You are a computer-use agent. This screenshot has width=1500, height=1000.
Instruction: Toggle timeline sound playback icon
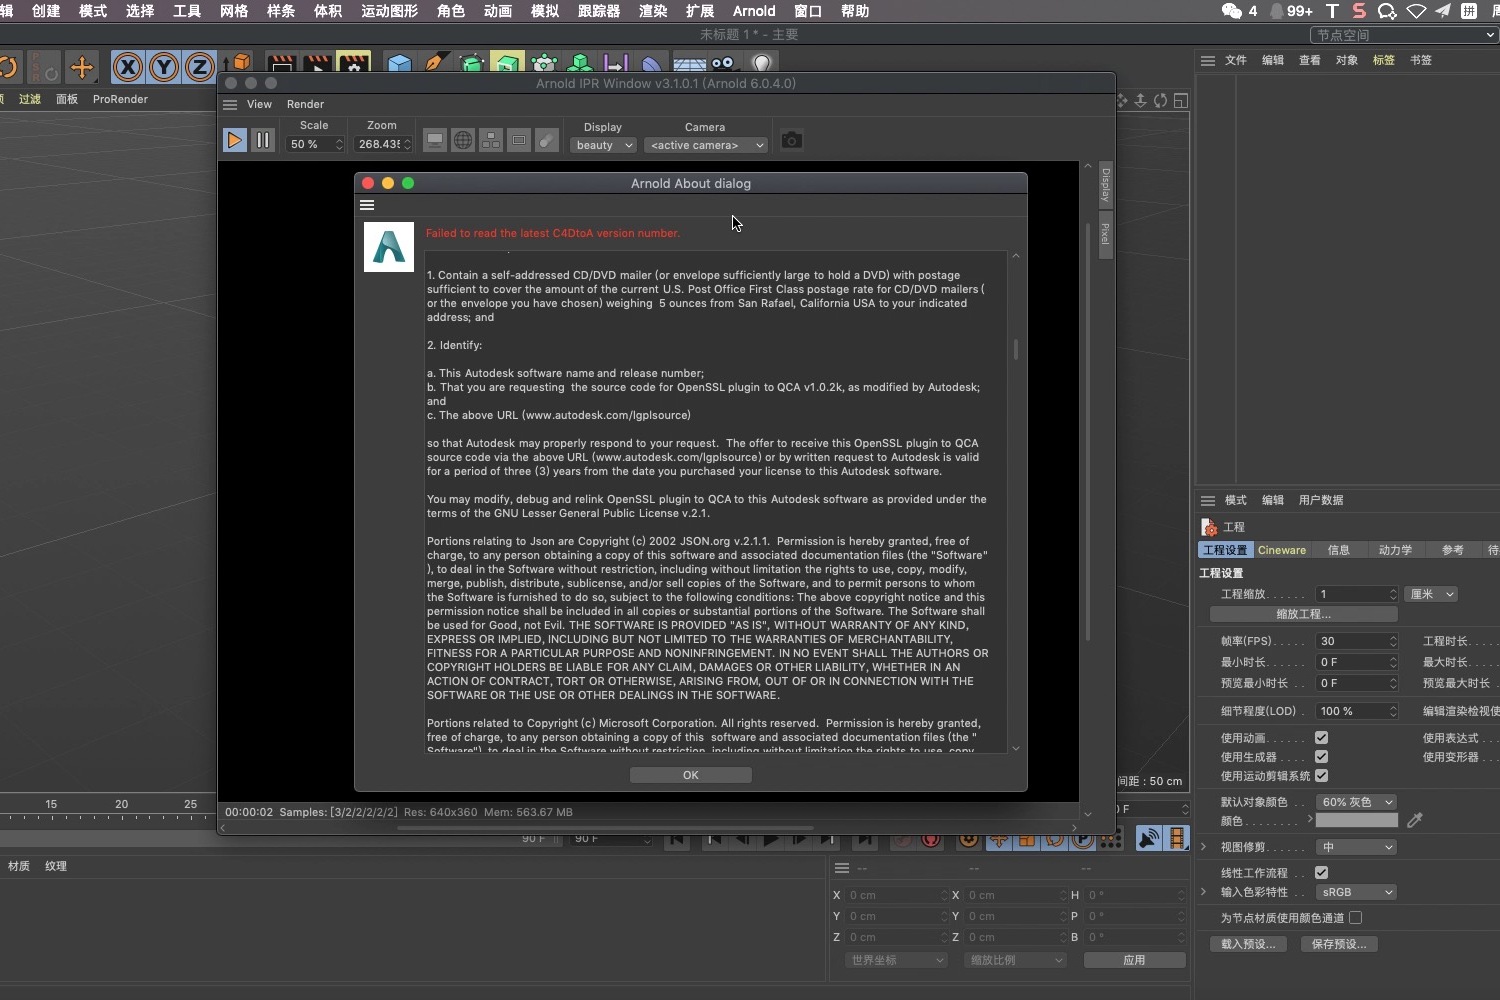point(1149,838)
